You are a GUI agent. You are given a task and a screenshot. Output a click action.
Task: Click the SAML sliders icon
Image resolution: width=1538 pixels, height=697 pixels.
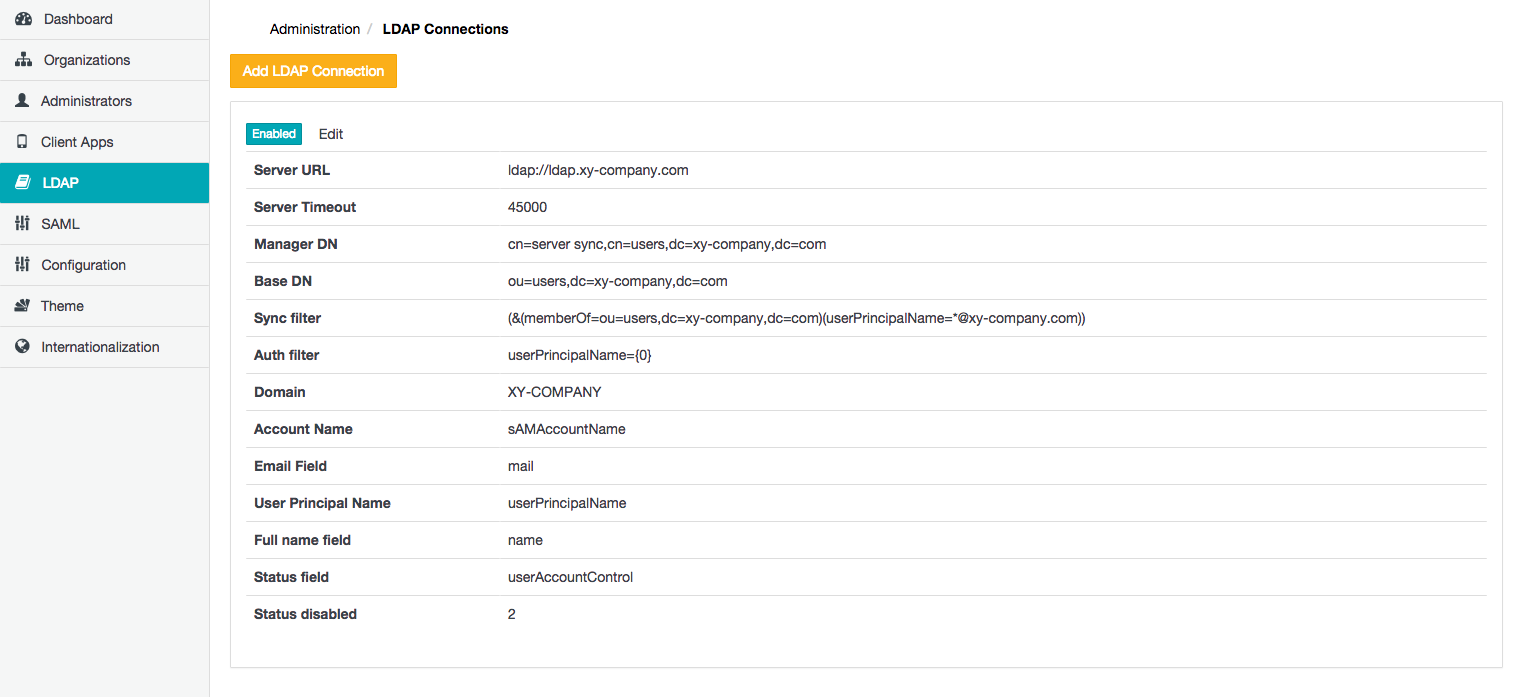click(x=22, y=224)
